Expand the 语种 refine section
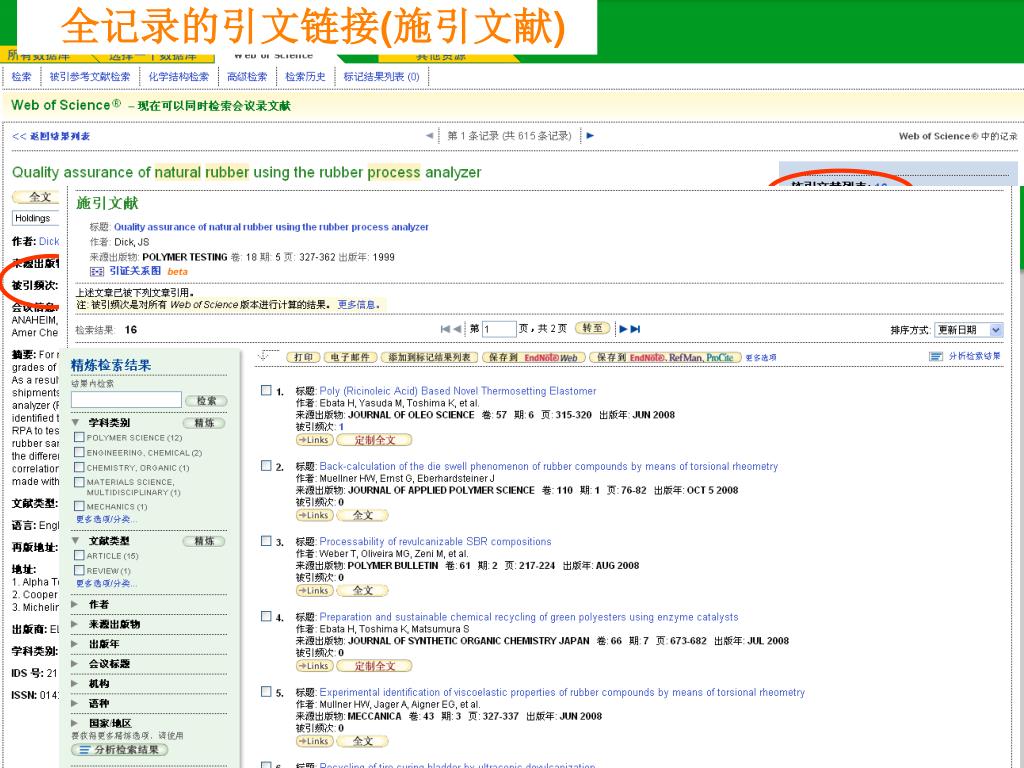Image resolution: width=1024 pixels, height=768 pixels. click(74, 703)
